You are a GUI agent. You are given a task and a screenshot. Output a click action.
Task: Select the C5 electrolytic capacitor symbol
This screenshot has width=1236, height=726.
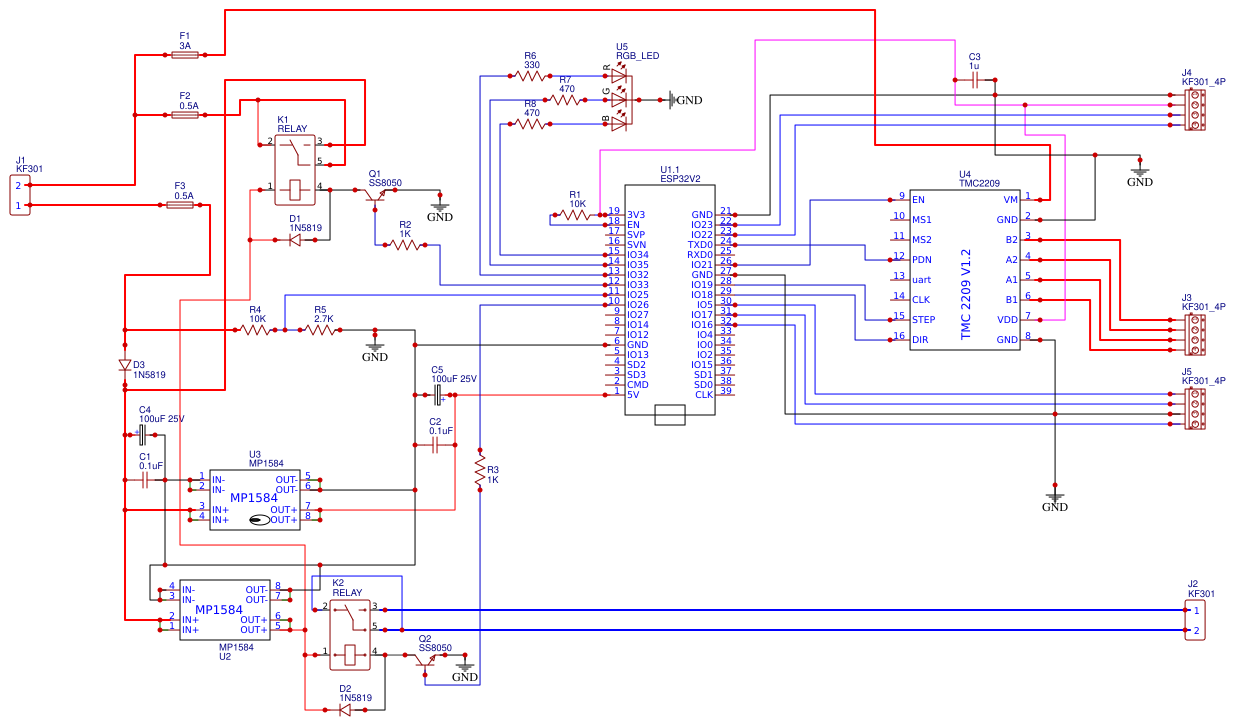pyautogui.click(x=438, y=395)
